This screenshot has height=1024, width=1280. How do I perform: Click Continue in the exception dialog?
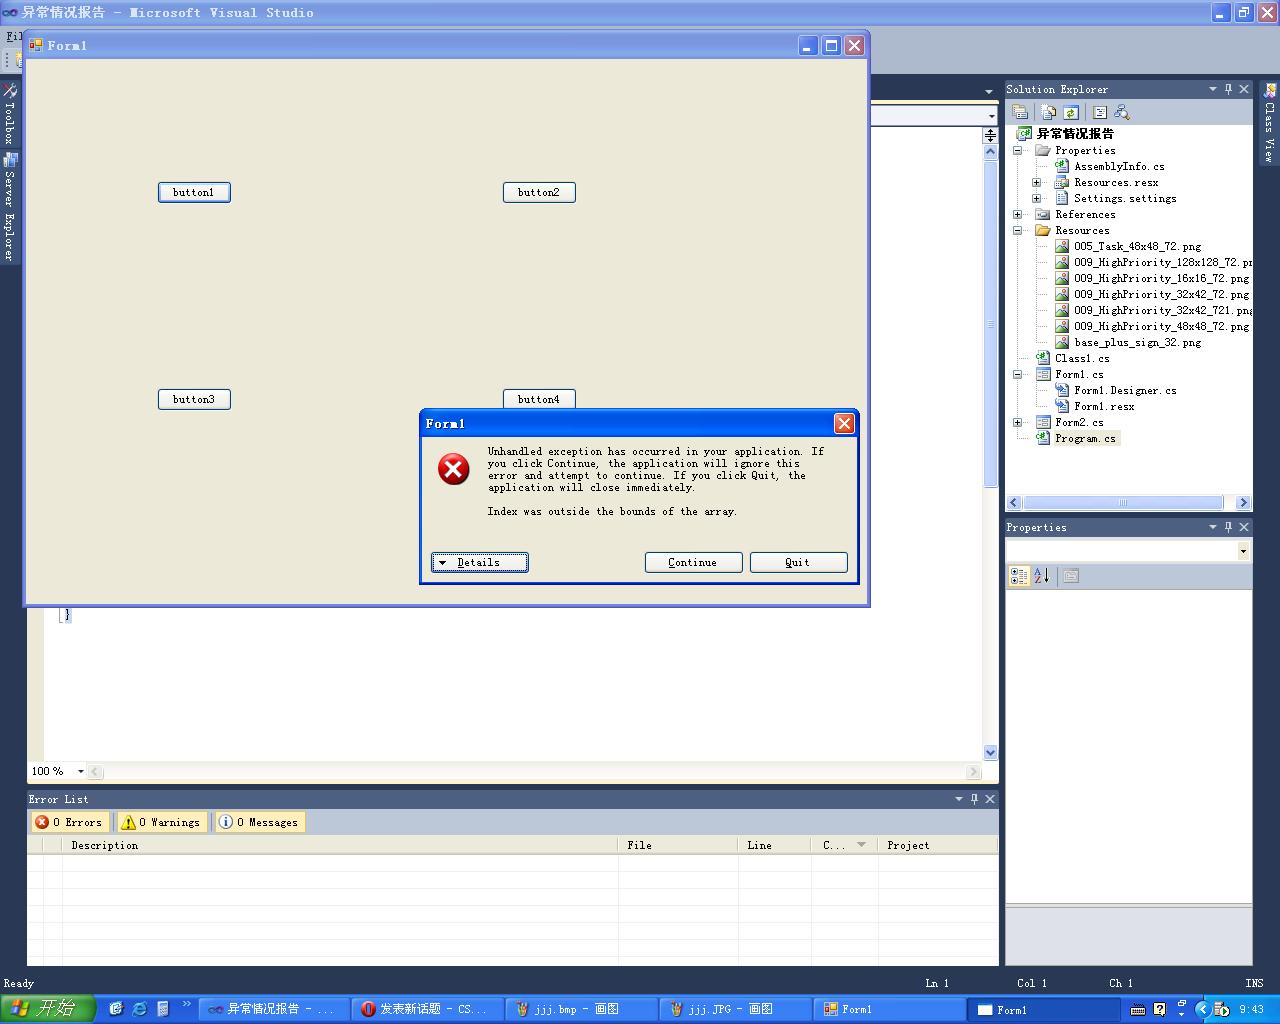point(693,562)
